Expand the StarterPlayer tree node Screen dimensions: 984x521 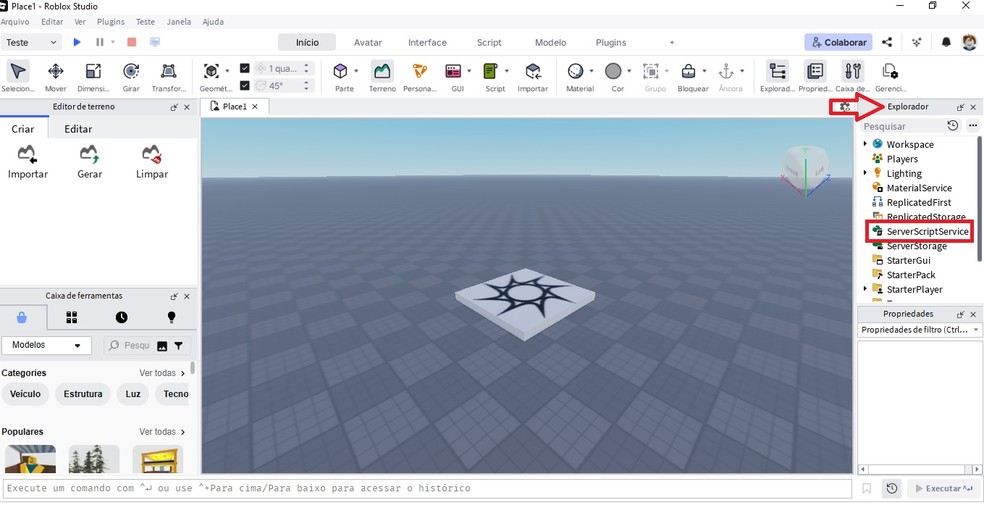tap(865, 289)
